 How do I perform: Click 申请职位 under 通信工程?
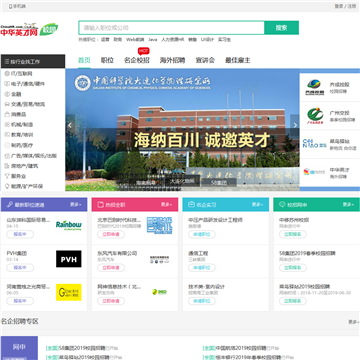(202, 268)
